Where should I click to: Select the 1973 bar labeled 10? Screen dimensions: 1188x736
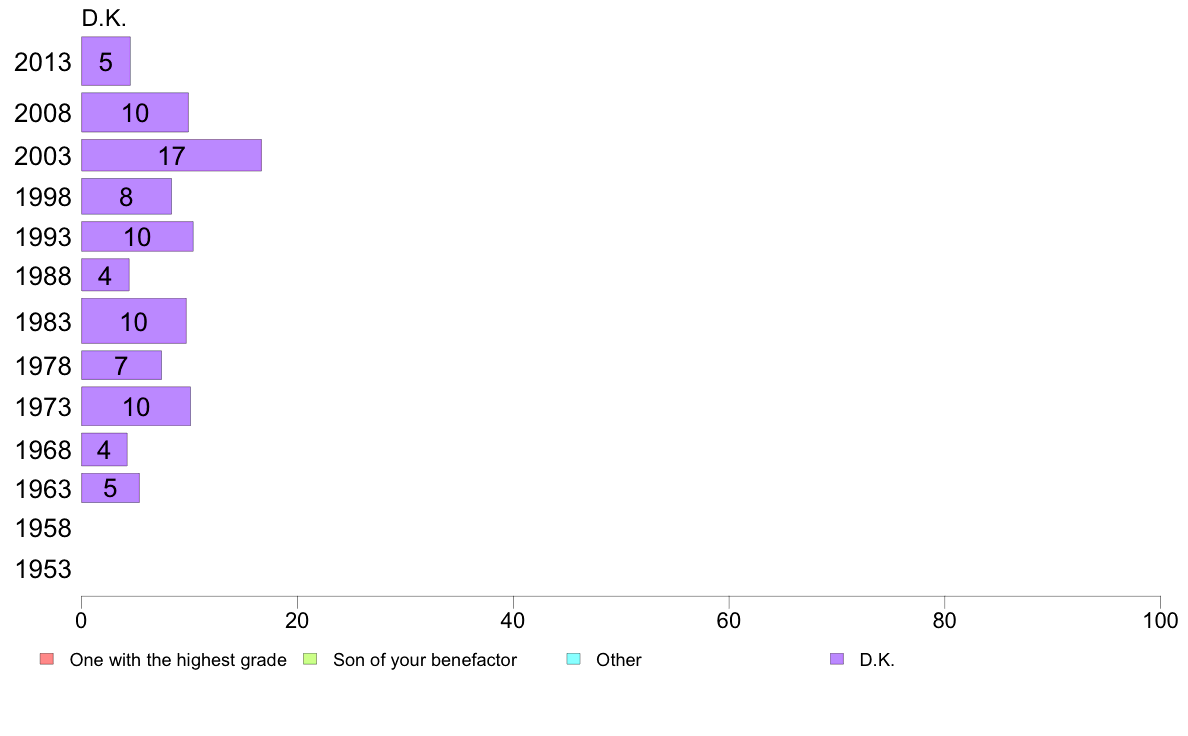click(x=136, y=406)
